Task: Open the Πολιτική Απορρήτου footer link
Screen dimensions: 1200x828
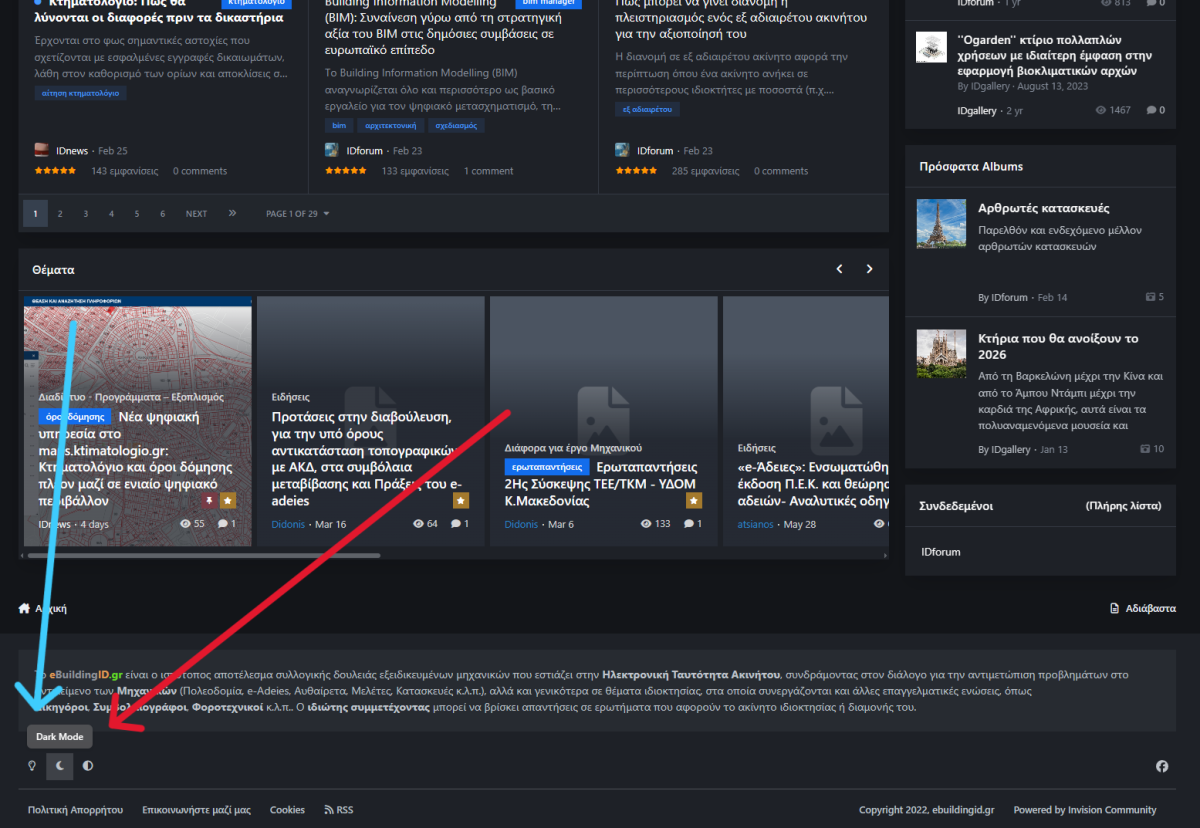Action: 75,810
